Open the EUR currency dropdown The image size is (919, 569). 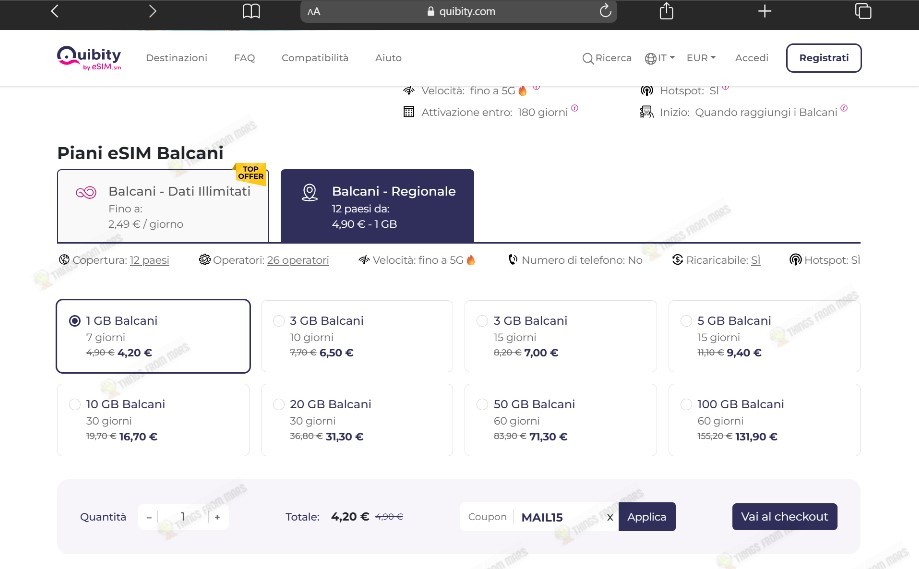click(x=701, y=58)
